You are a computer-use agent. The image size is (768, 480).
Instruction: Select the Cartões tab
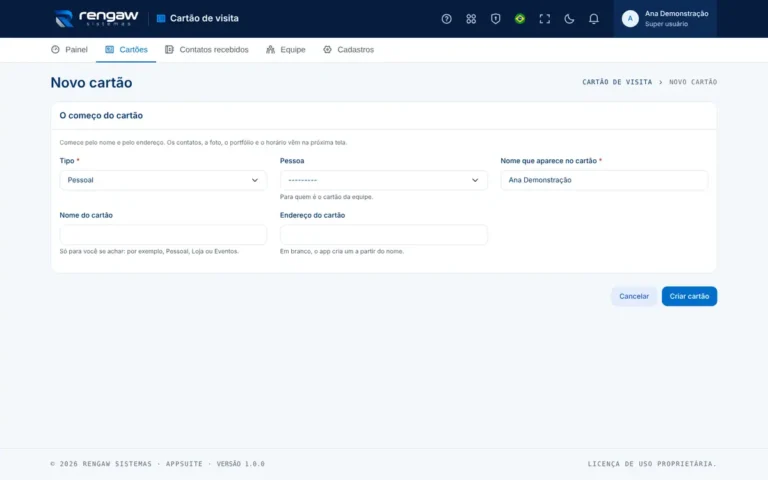tap(126, 49)
